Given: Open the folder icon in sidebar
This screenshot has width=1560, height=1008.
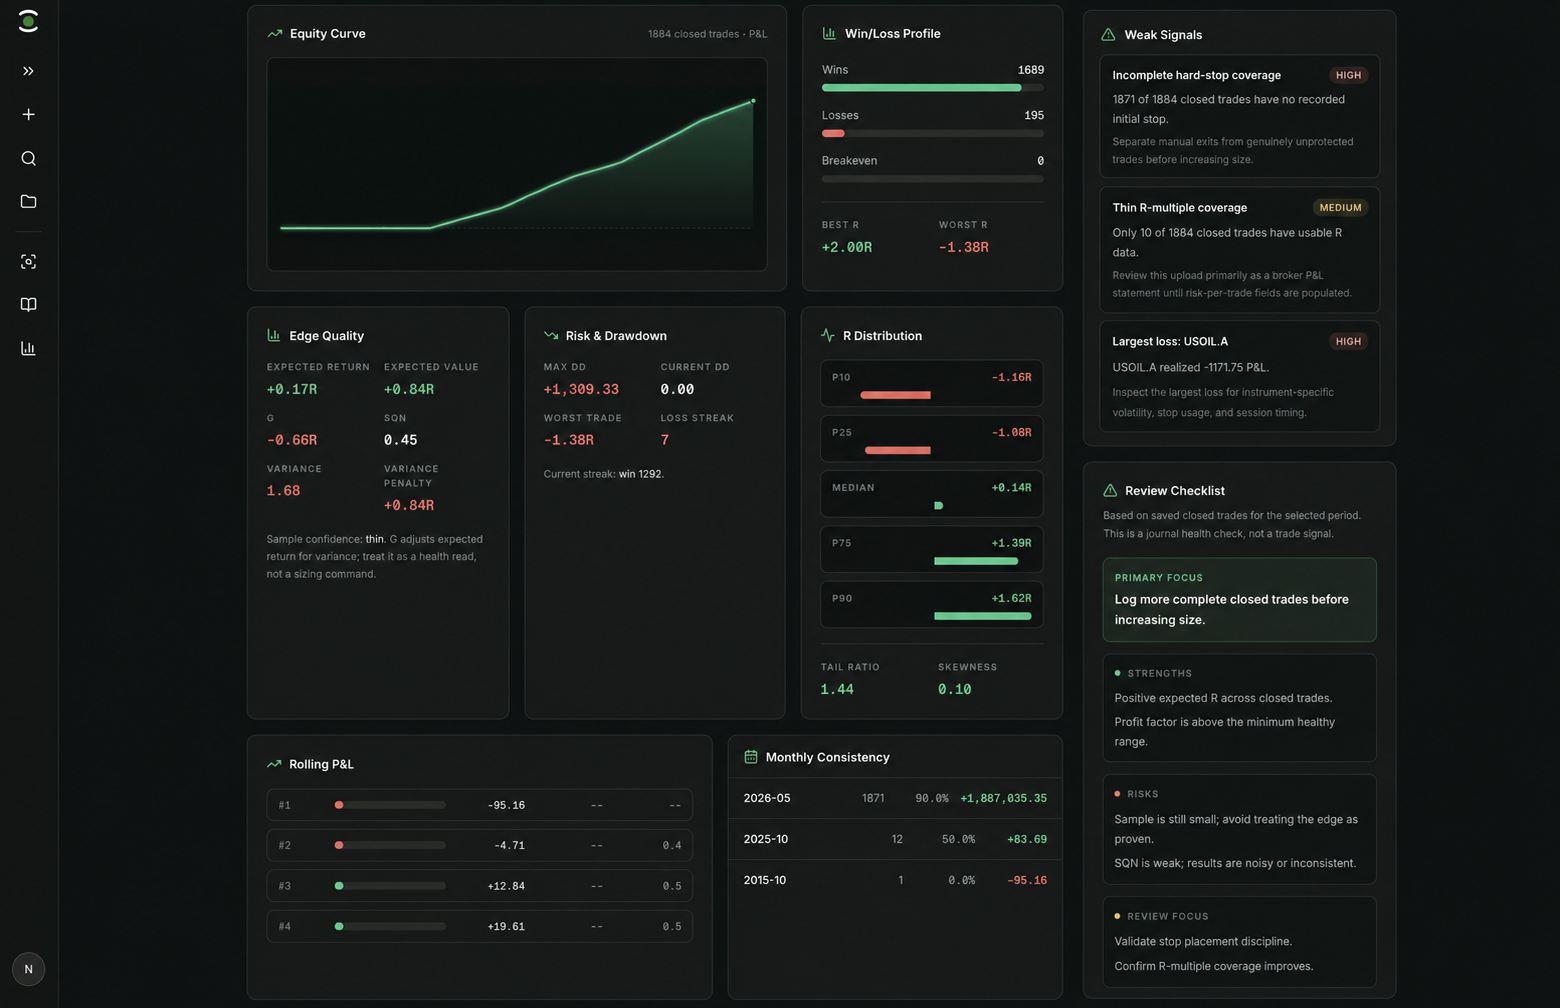Looking at the screenshot, I should click(28, 202).
